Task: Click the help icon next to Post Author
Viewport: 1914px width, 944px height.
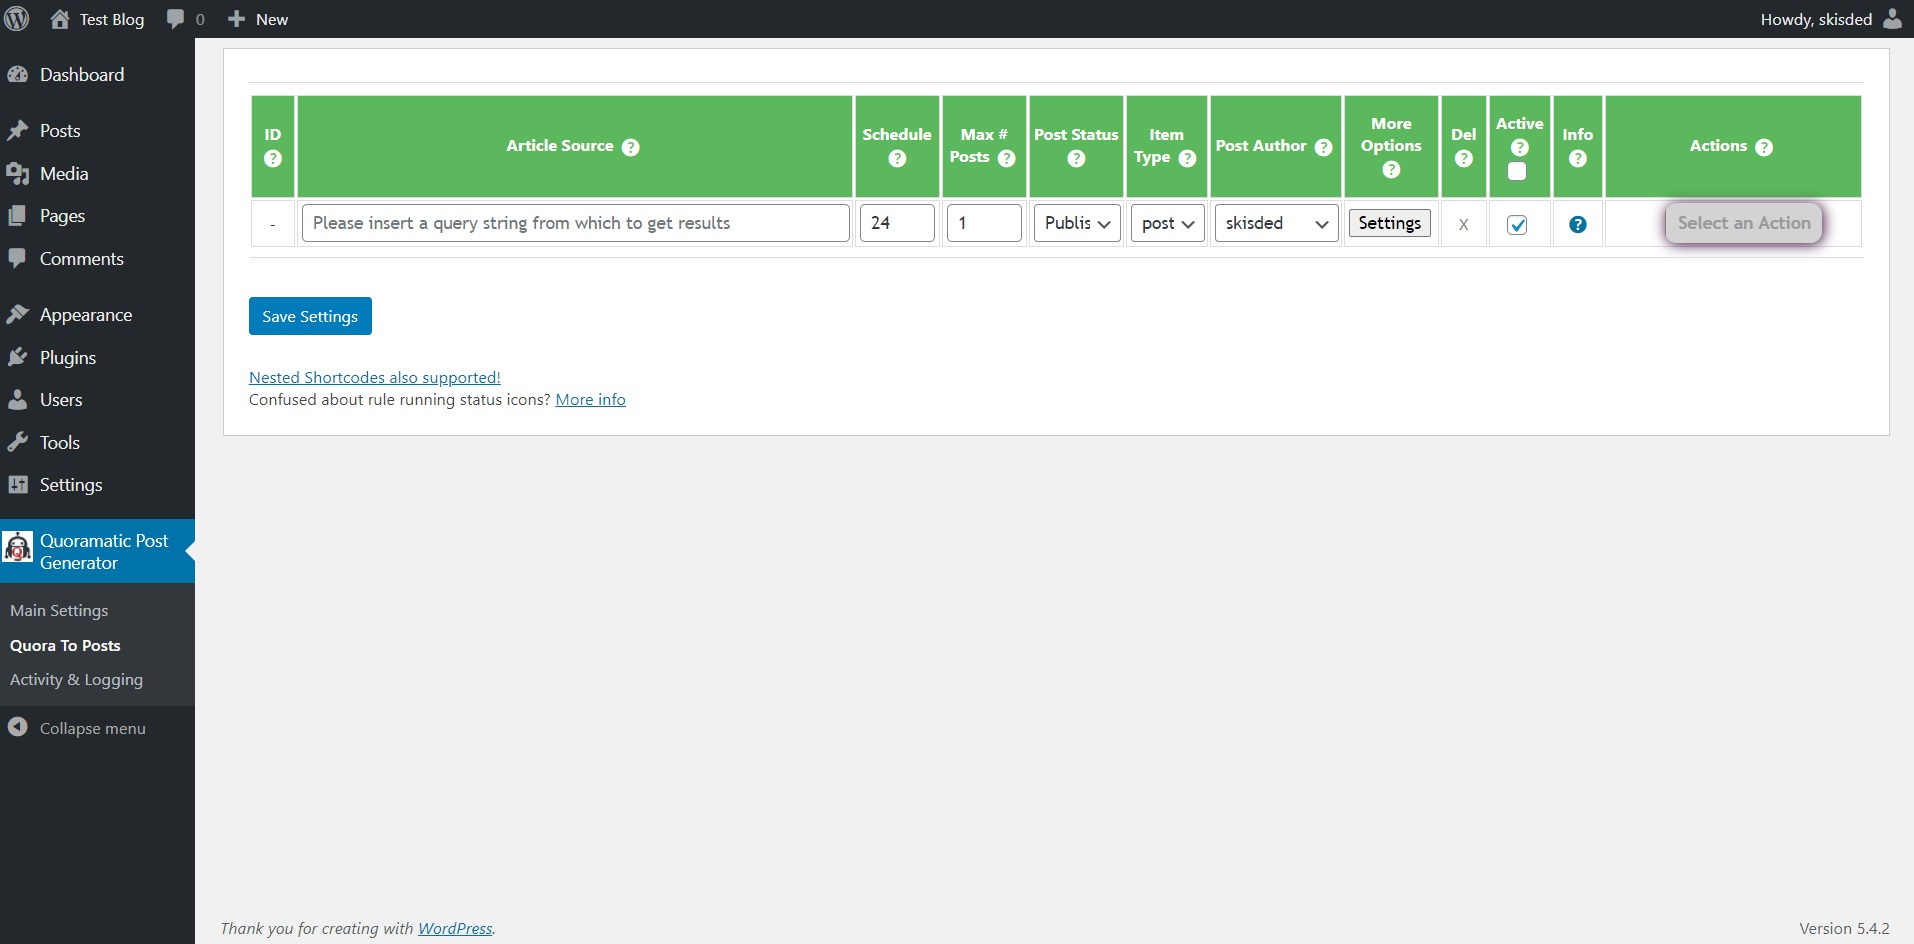Action: click(x=1324, y=147)
